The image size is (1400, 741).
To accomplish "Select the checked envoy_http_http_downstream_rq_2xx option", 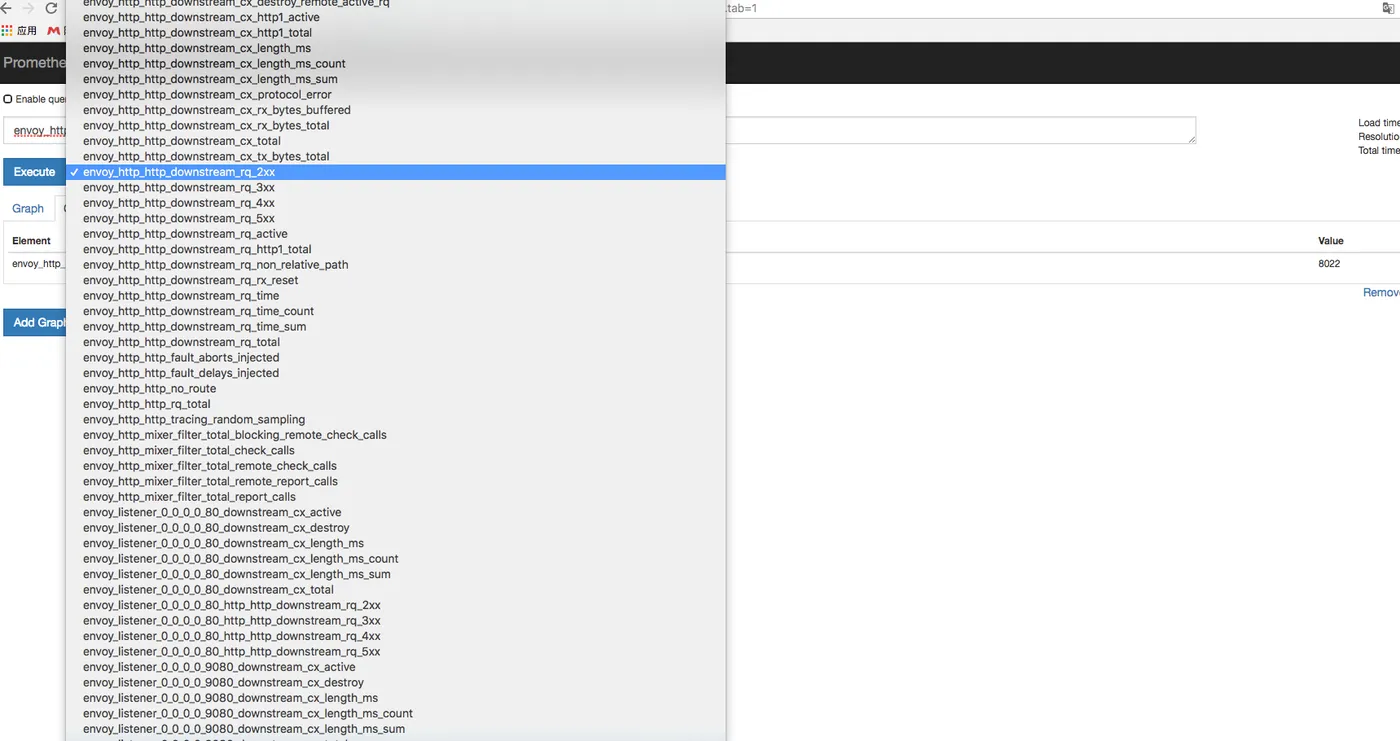I will (396, 172).
